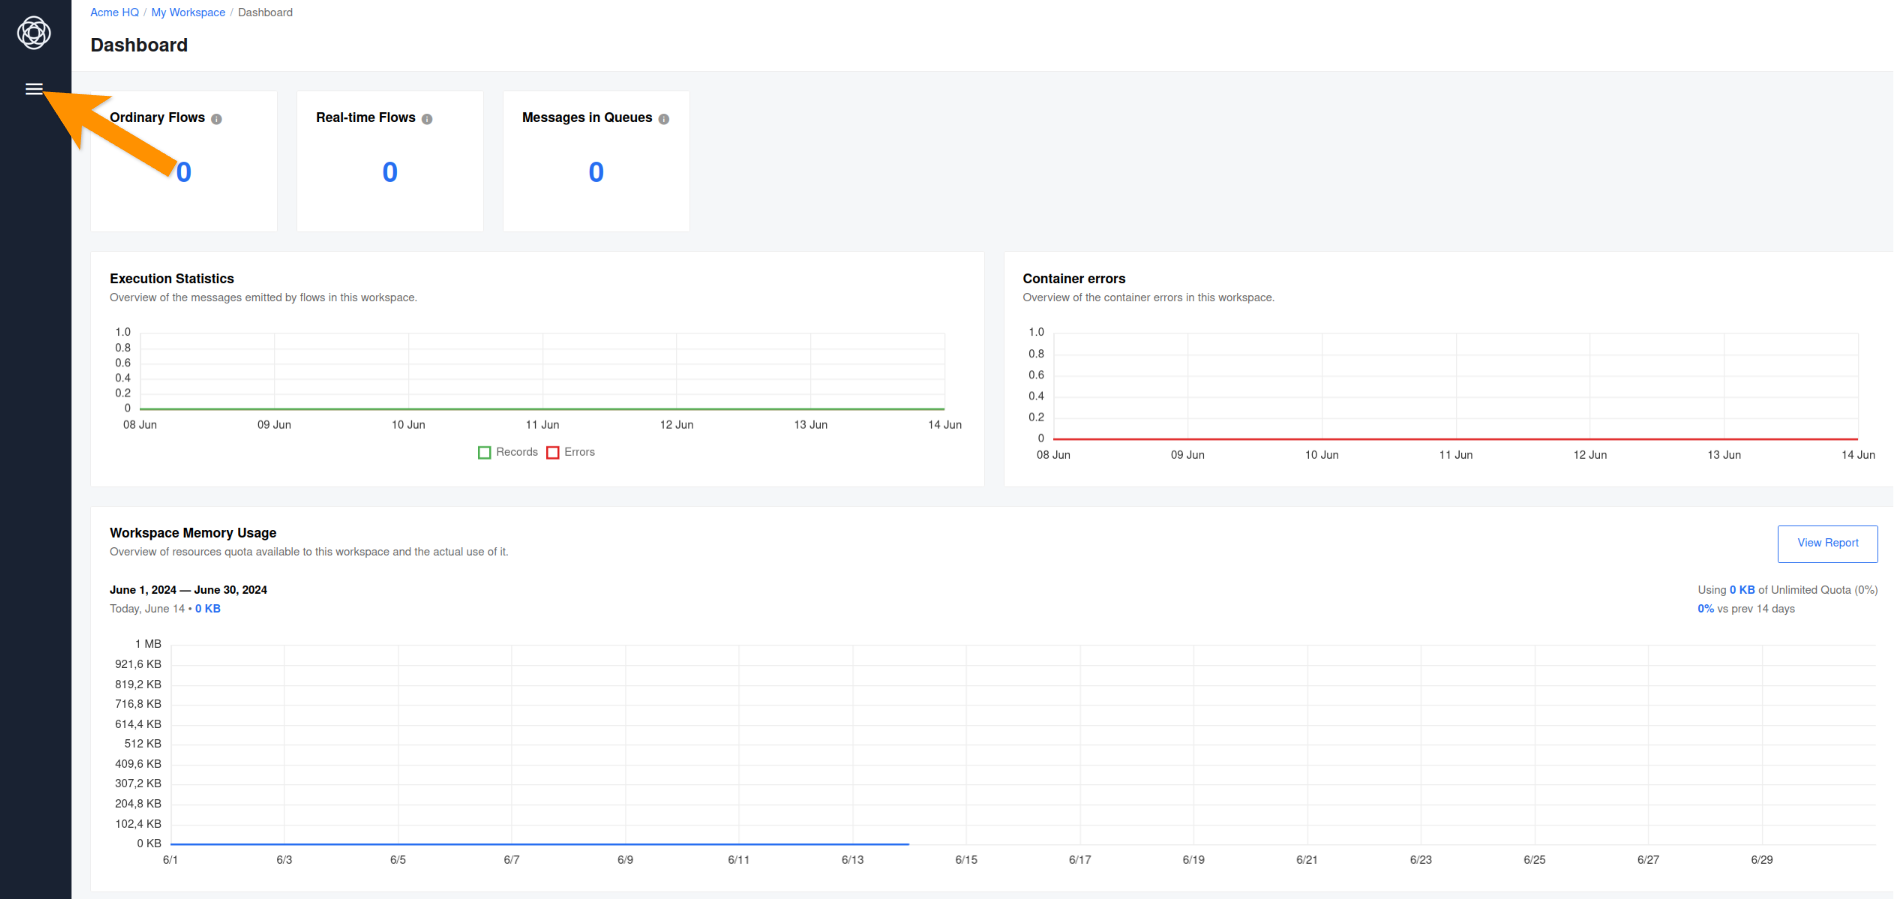This screenshot has width=1894, height=899.
Task: Click the '11 Jun' label in Execution Statistics chart
Action: [543, 425]
